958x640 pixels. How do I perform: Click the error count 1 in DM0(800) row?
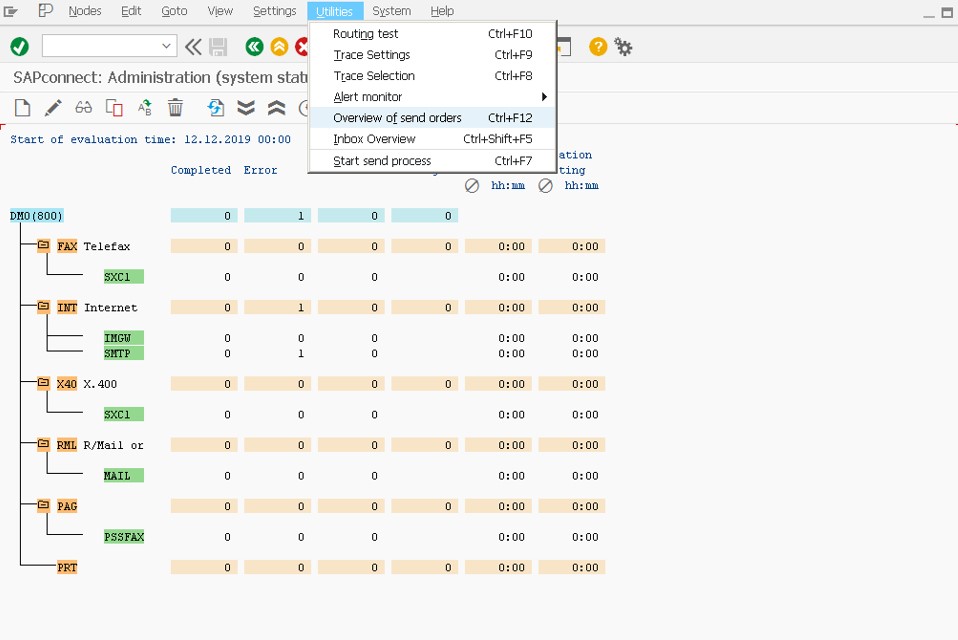(301, 216)
